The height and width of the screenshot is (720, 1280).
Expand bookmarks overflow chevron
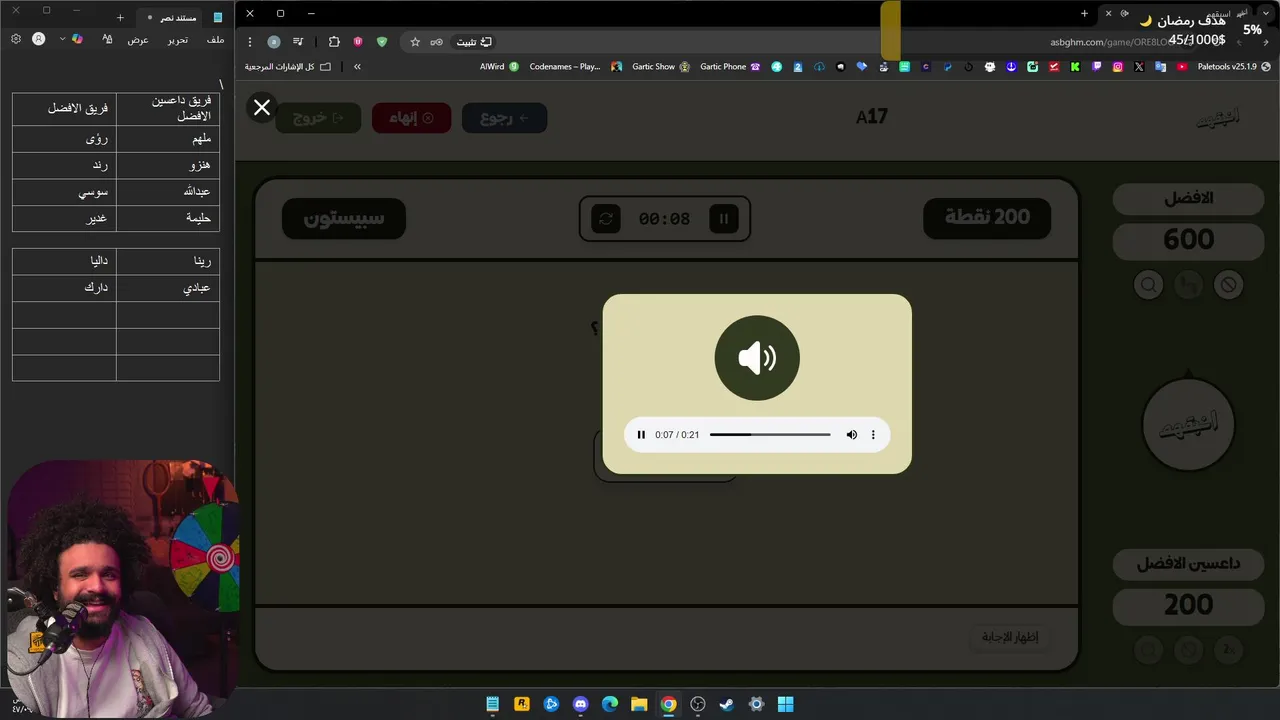click(x=357, y=67)
